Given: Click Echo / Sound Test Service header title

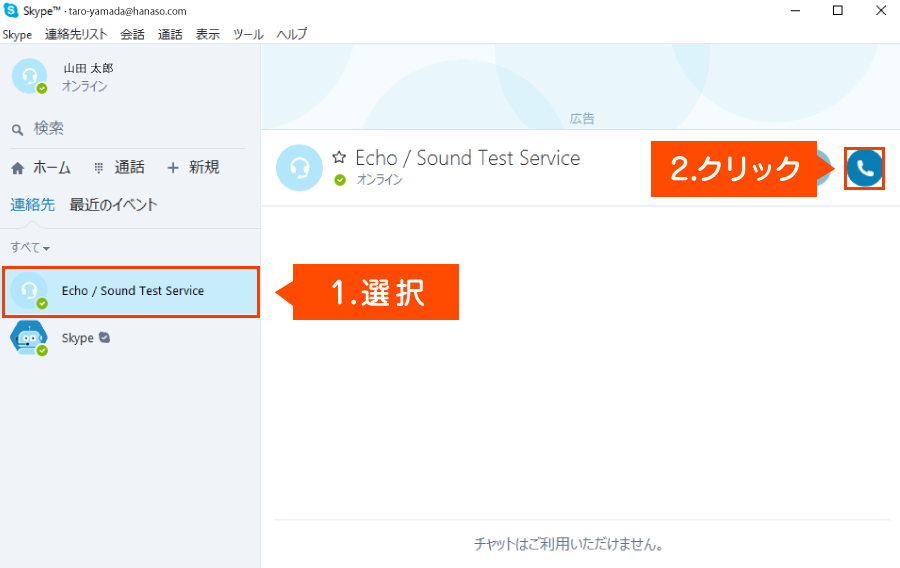Looking at the screenshot, I should pyautogui.click(x=468, y=158).
